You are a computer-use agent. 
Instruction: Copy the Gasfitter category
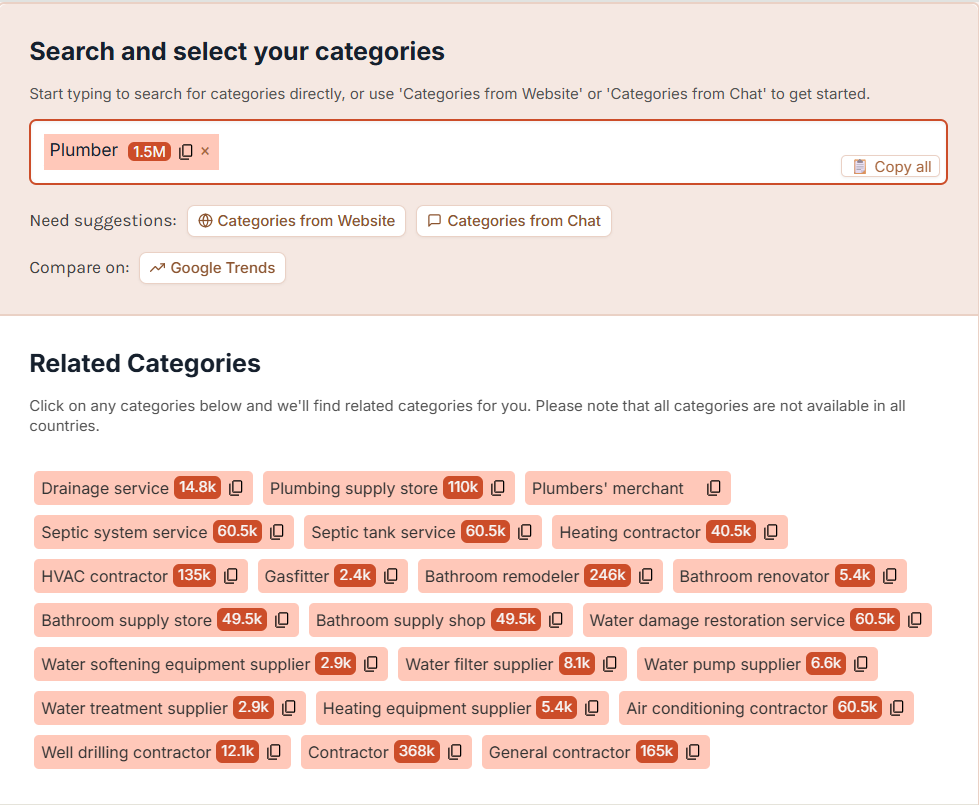click(x=391, y=576)
